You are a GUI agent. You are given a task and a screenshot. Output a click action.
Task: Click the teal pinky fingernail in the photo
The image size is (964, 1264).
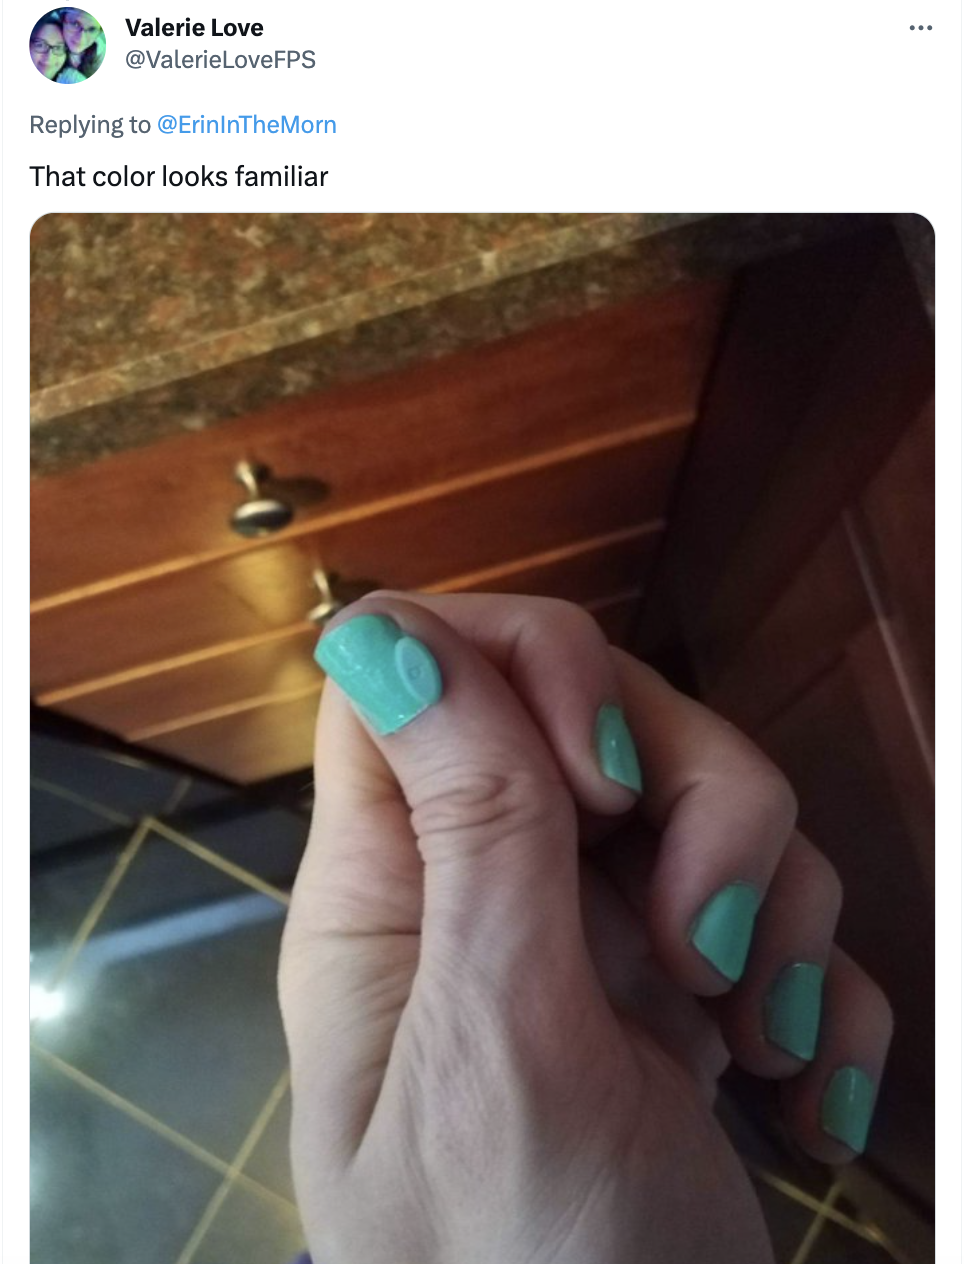849,1109
